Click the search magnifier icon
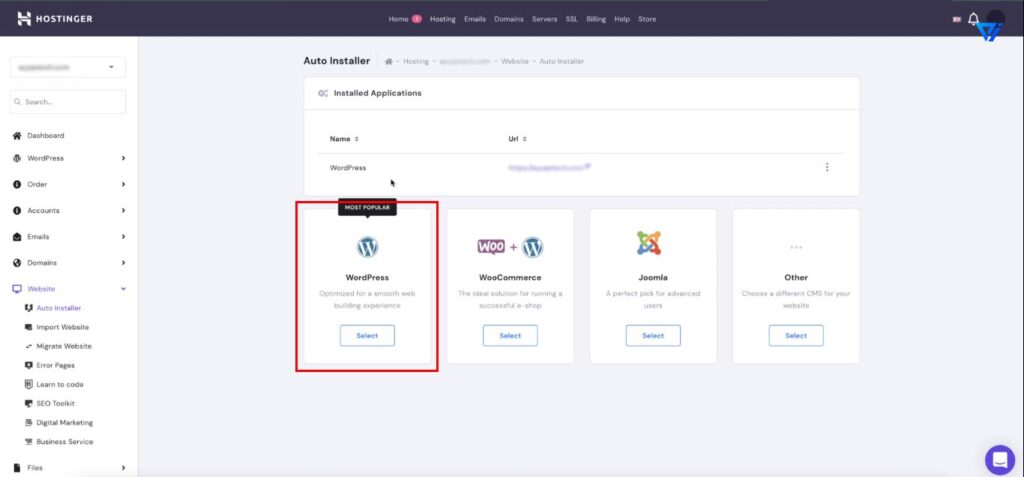 [18, 102]
